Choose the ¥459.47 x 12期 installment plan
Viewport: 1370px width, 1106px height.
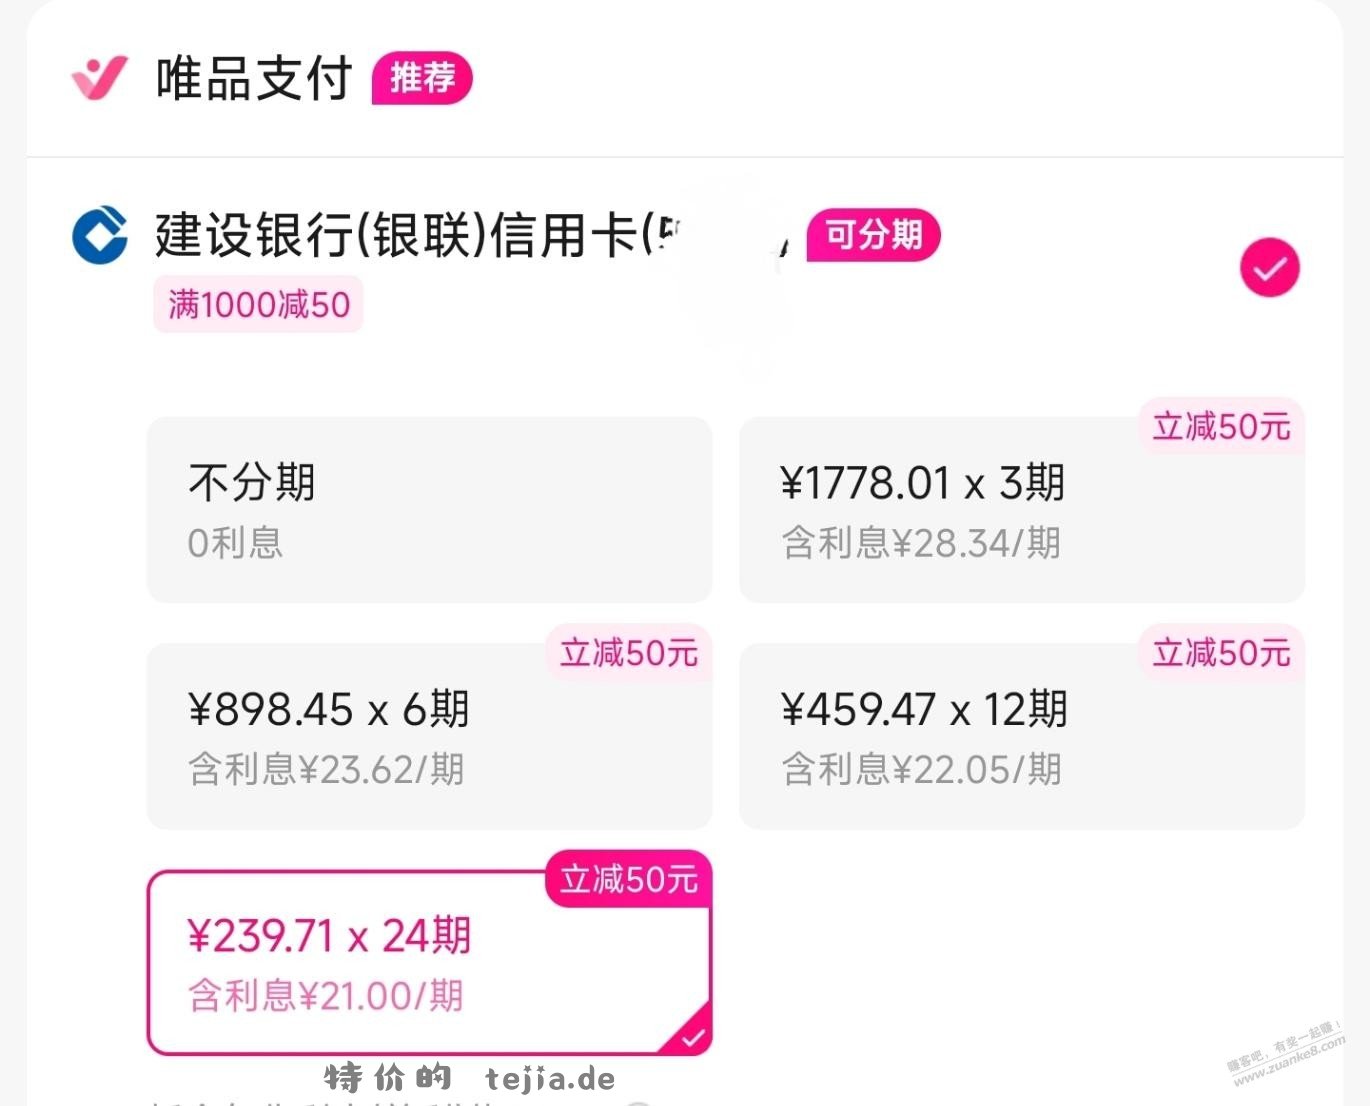(x=1021, y=736)
